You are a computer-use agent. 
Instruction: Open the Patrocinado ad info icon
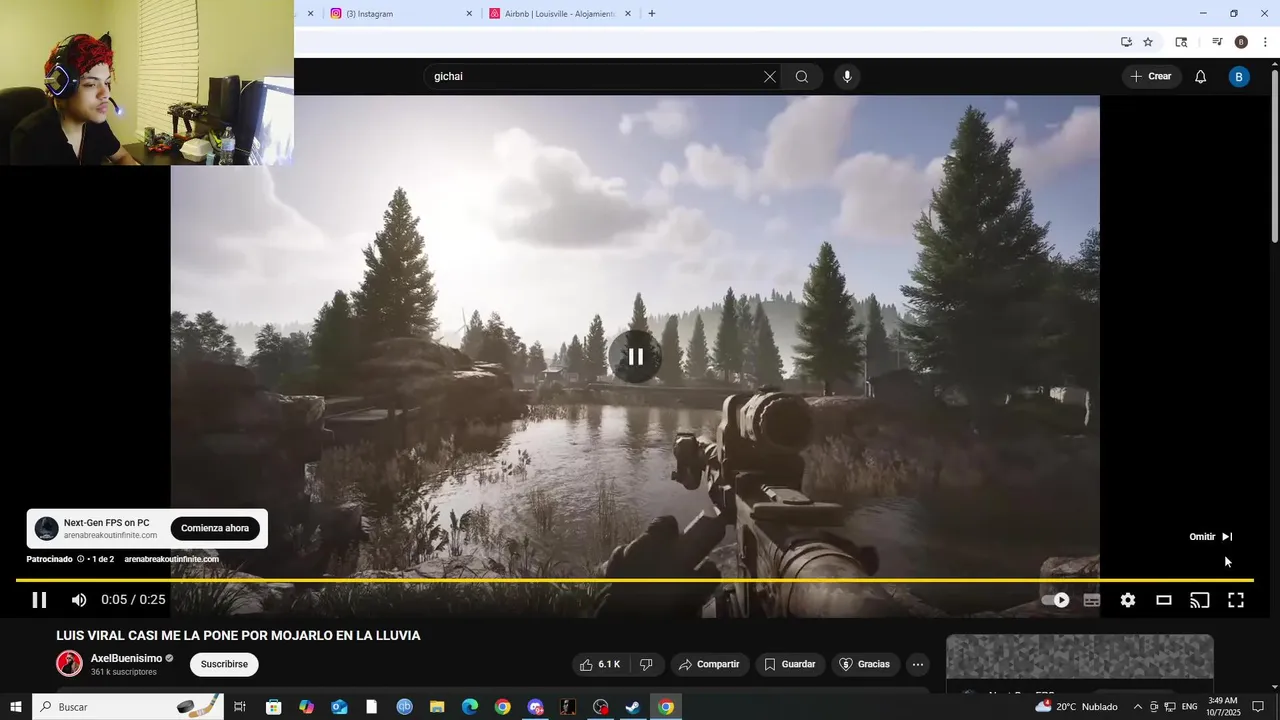pos(81,559)
